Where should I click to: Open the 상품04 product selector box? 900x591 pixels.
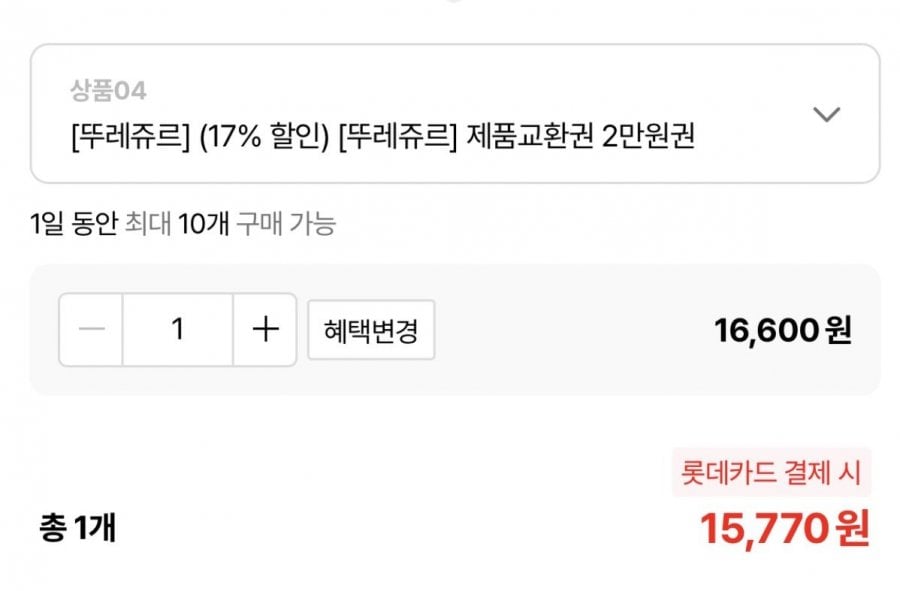point(455,114)
